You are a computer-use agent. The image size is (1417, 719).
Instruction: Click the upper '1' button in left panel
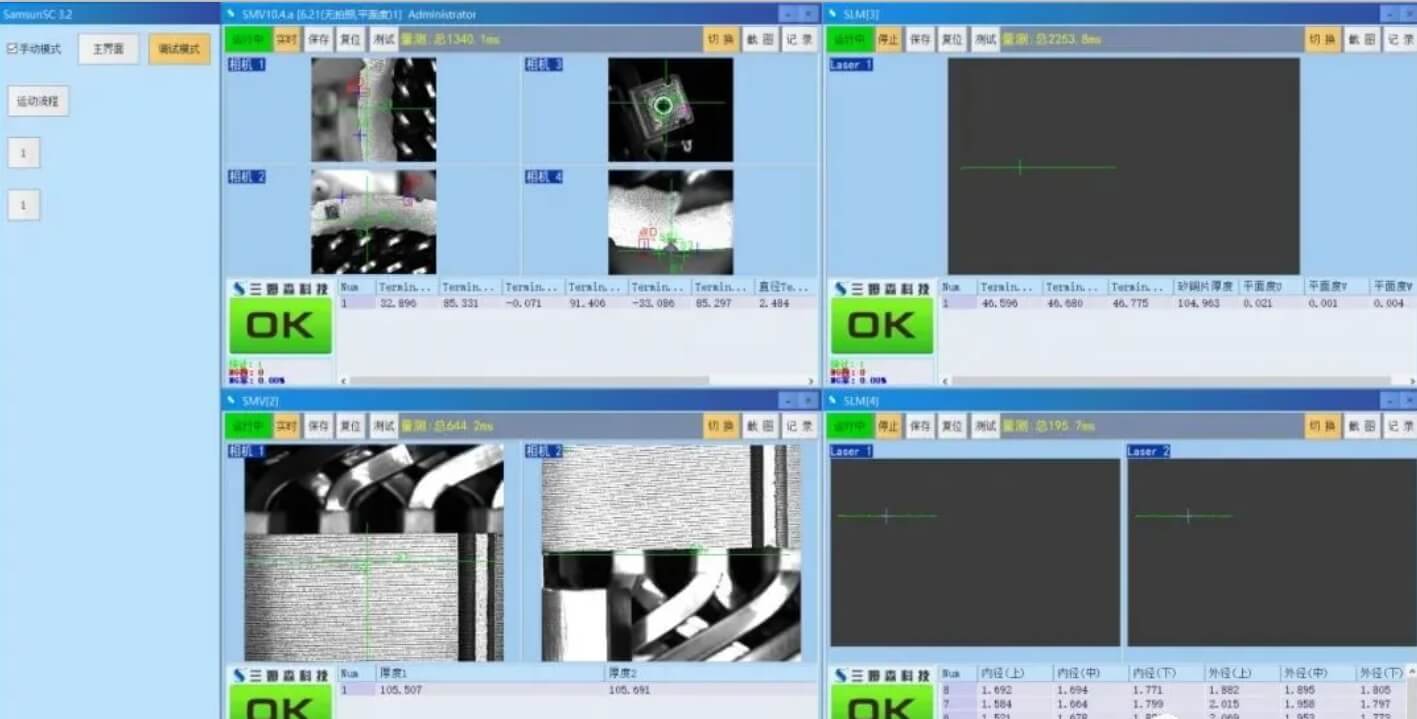tap(23, 153)
